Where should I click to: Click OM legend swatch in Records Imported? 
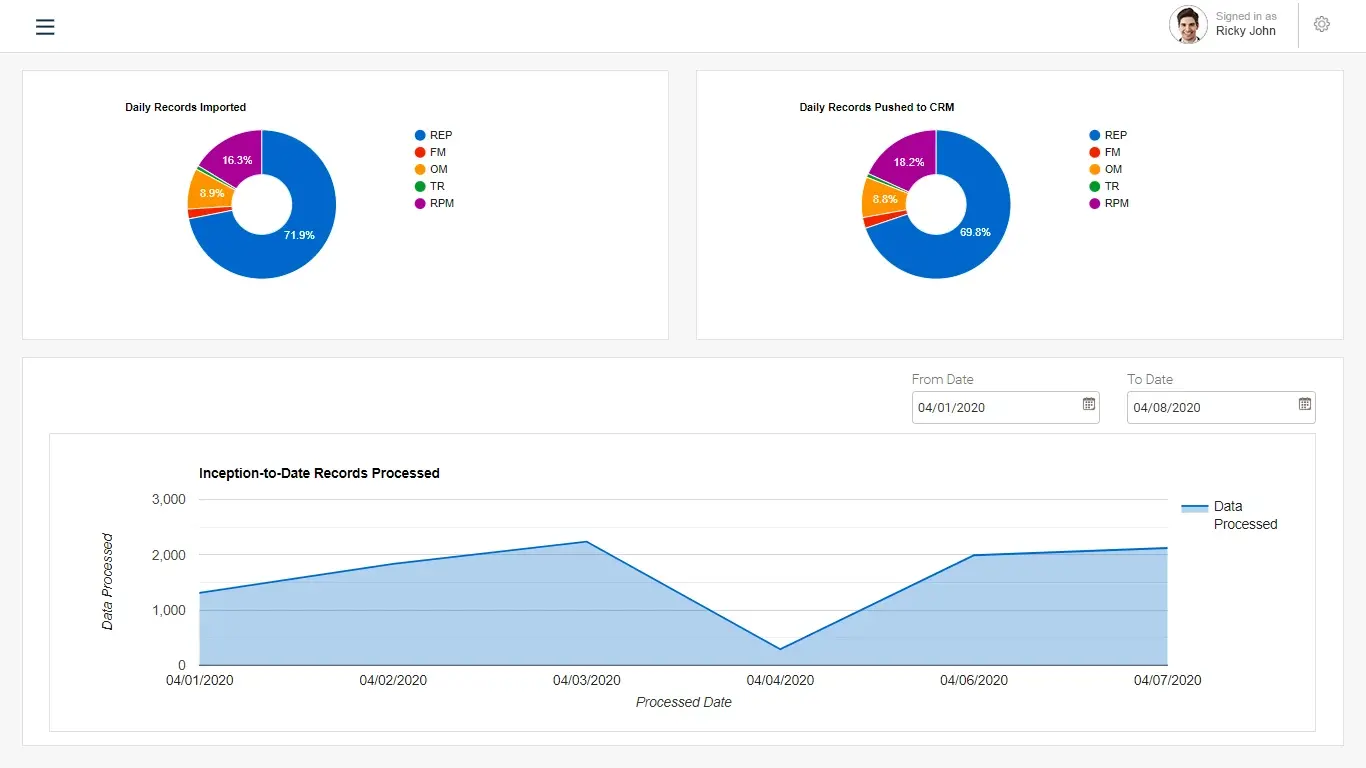click(x=421, y=169)
